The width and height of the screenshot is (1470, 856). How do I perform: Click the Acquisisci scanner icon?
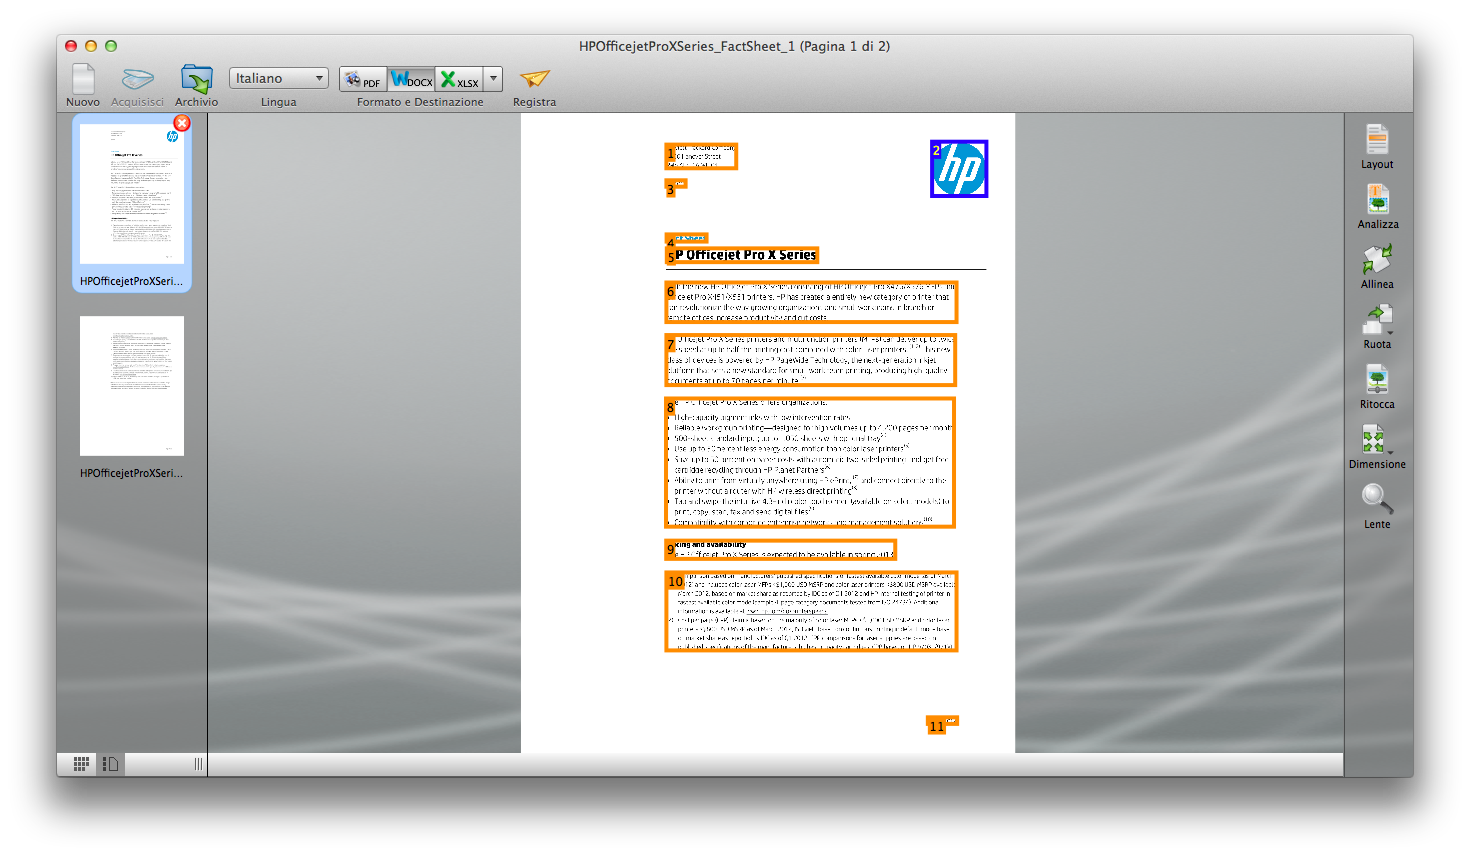point(137,79)
